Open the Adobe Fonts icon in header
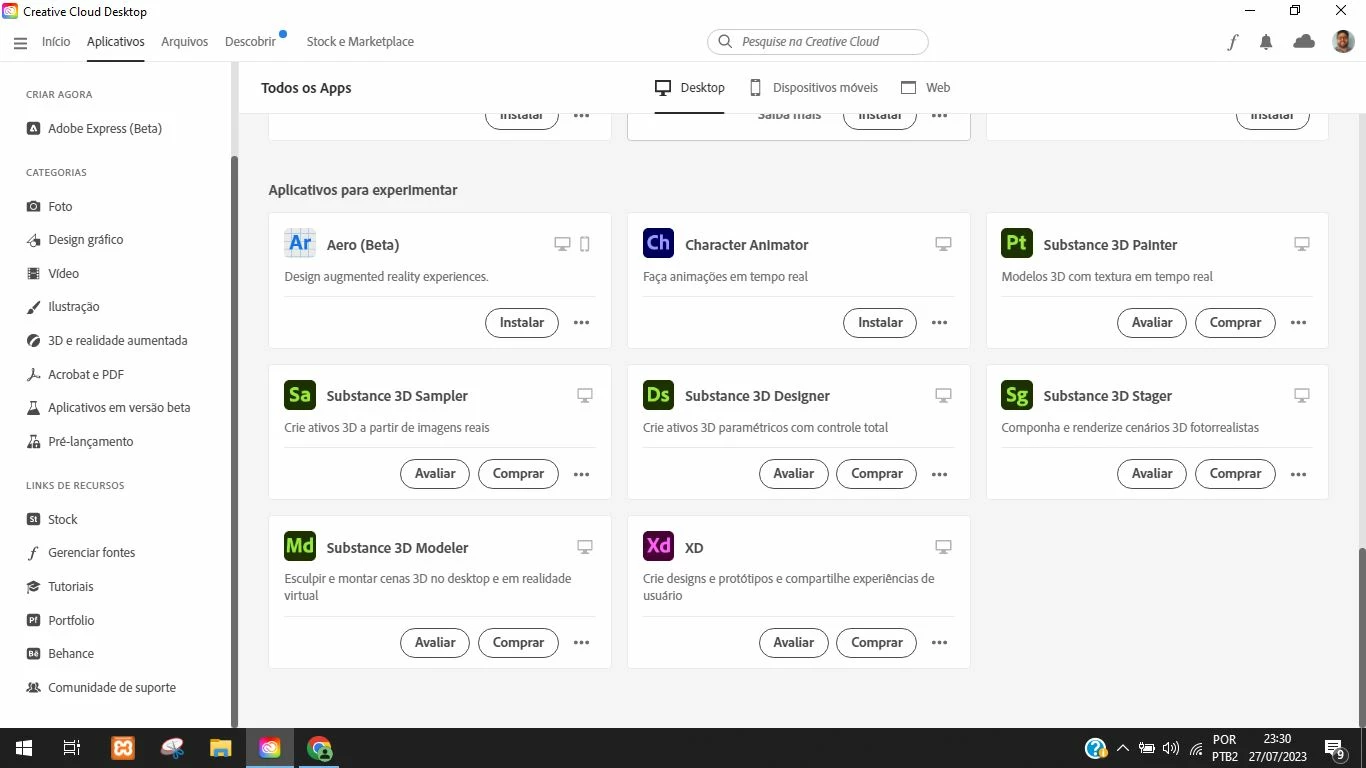 click(1233, 42)
